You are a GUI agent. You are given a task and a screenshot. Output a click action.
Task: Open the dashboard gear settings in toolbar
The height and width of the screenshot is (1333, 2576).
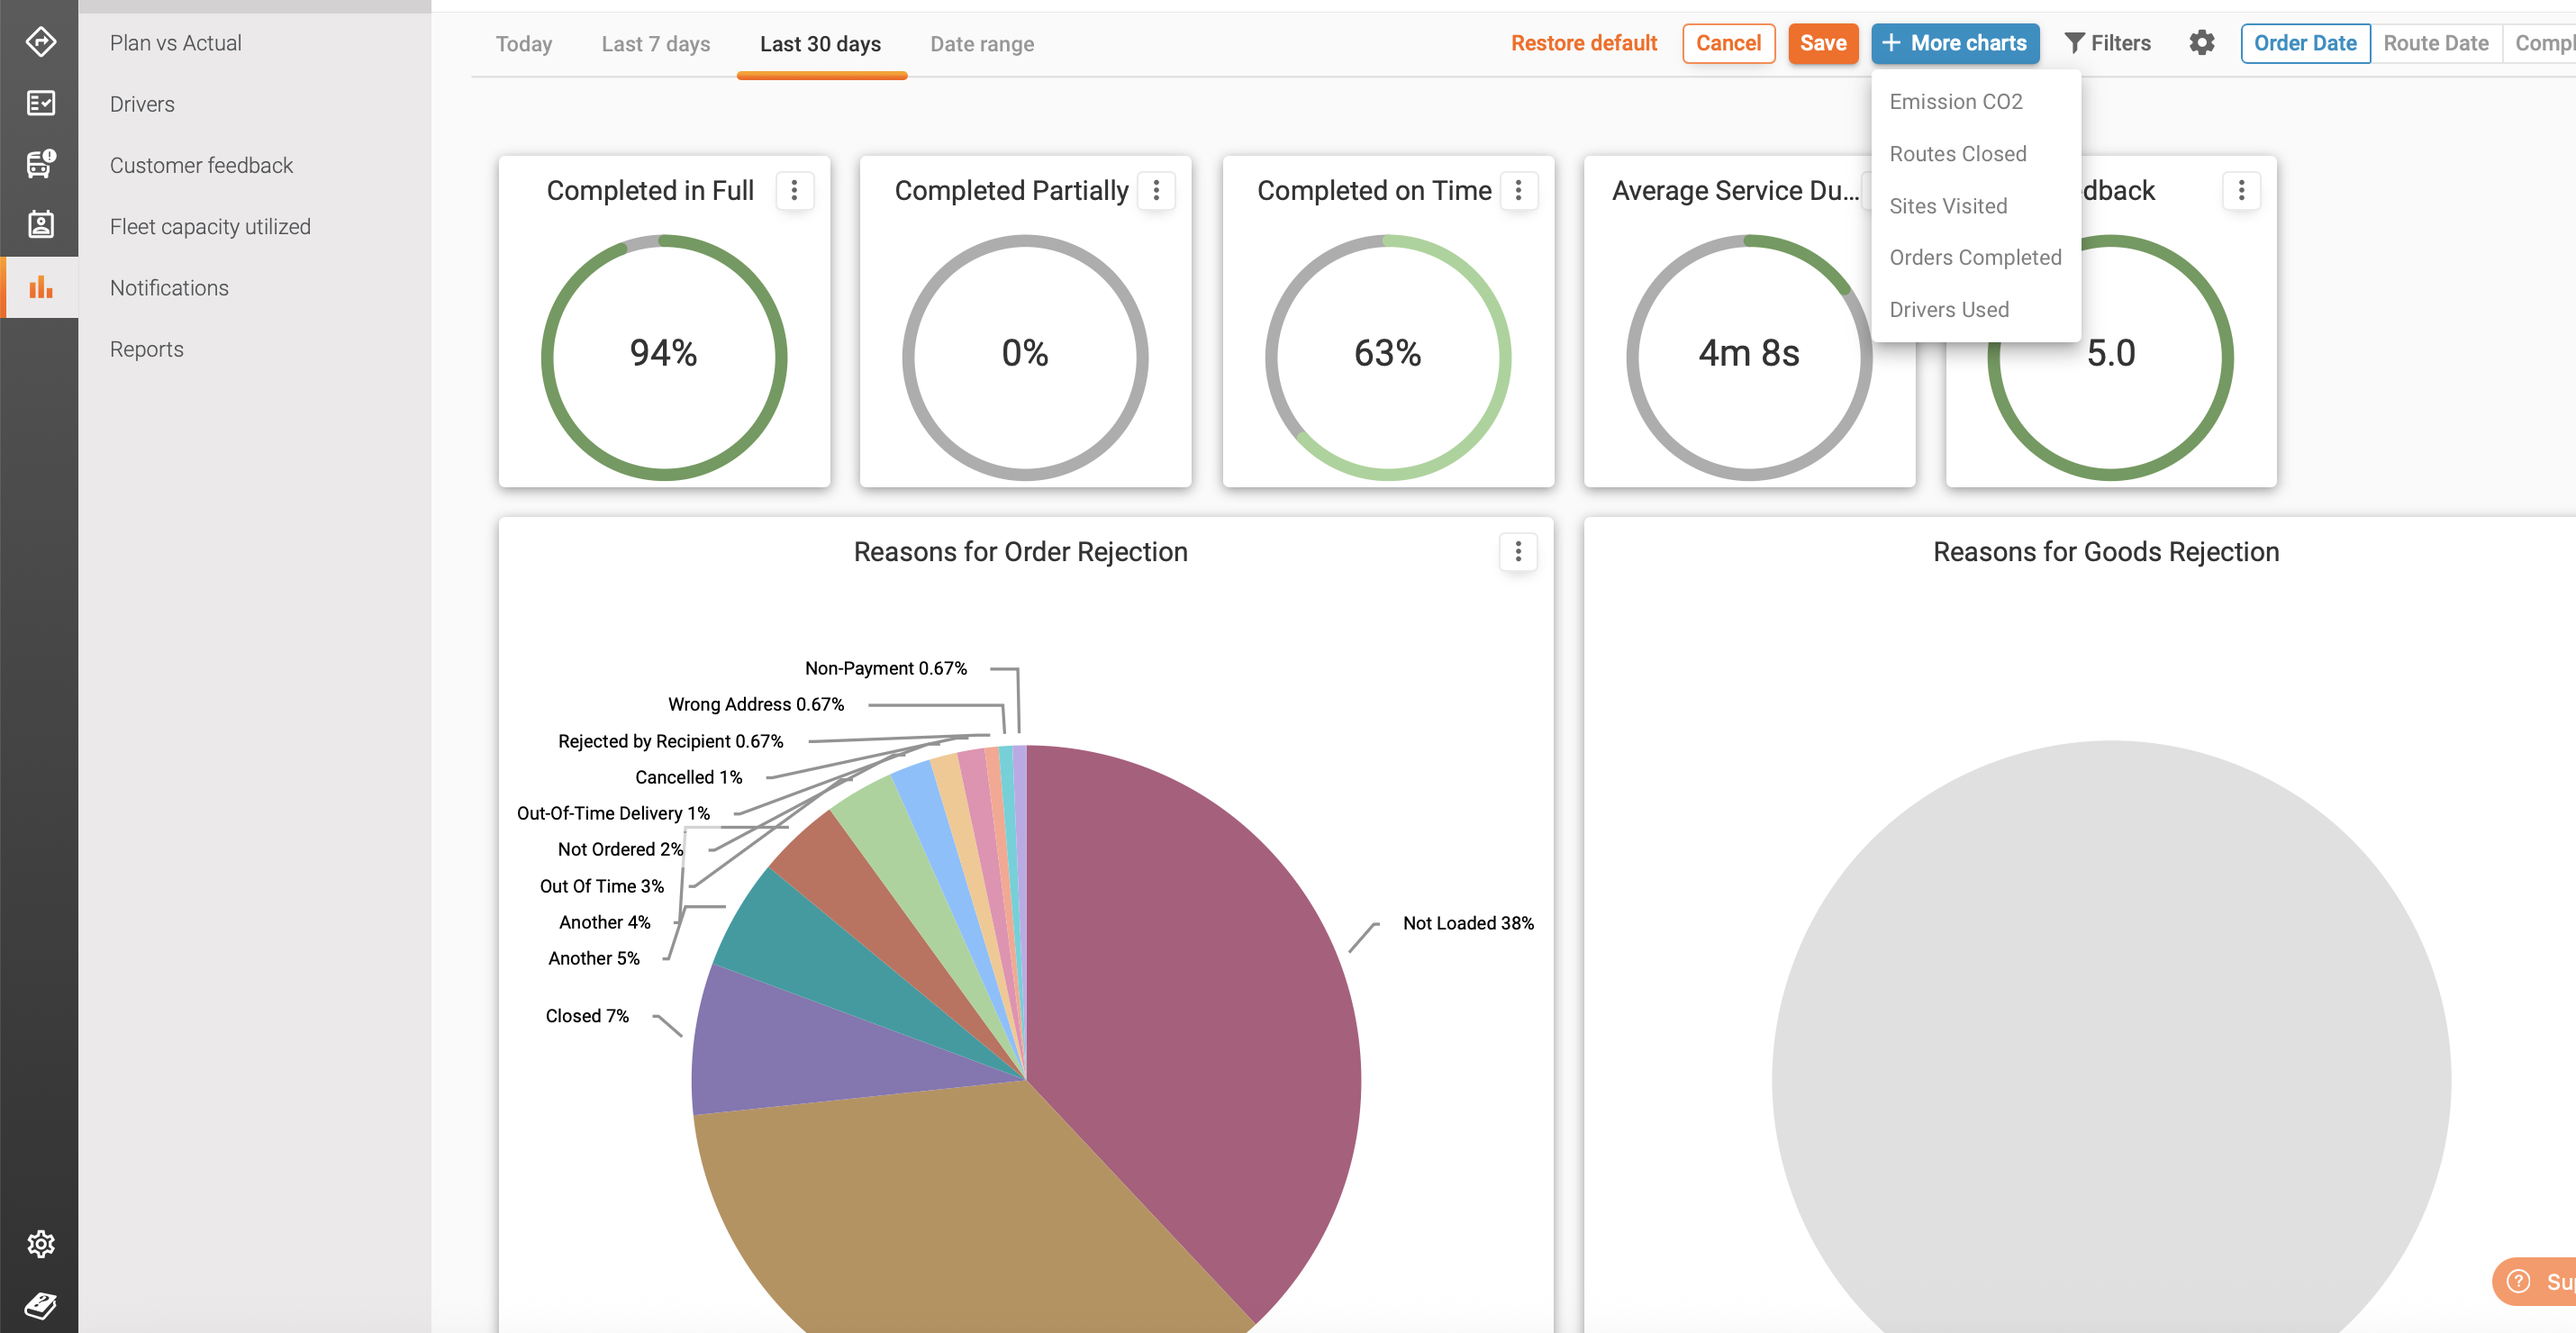tap(2201, 43)
